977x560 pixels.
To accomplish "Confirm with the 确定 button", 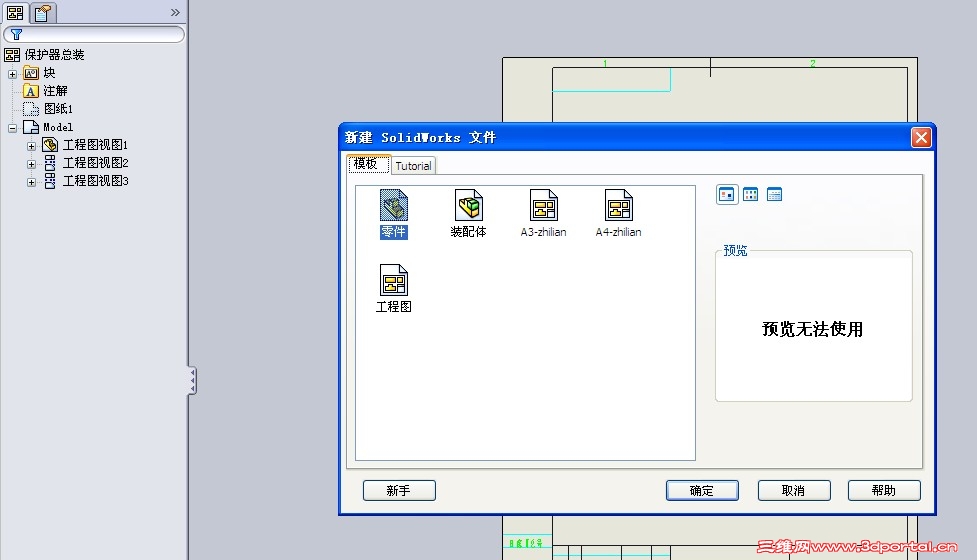I will click(x=702, y=490).
